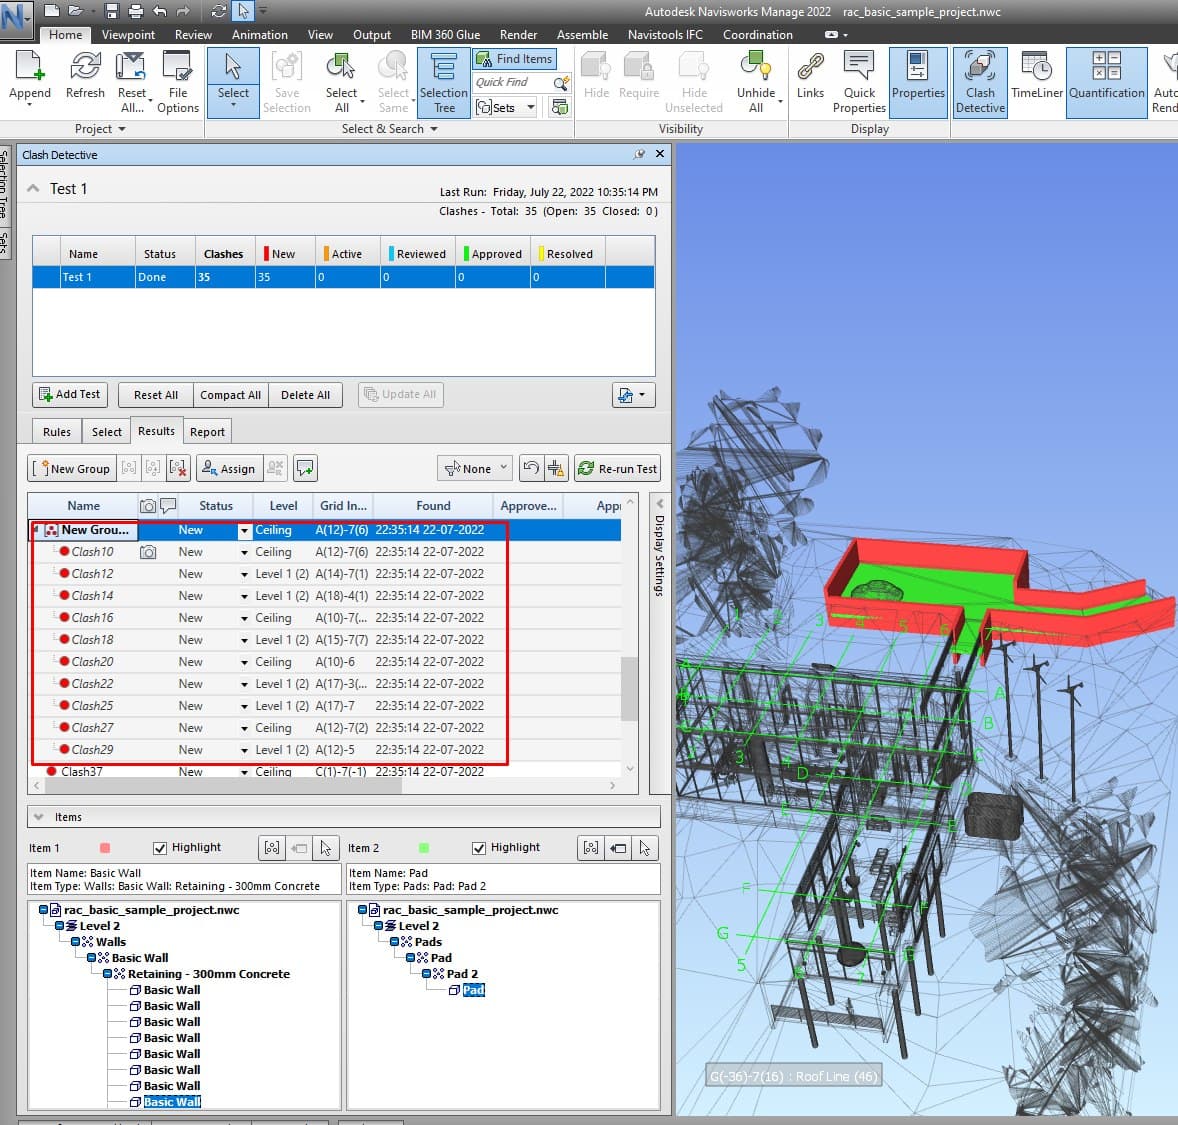This screenshot has height=1125, width=1178.
Task: Open Clash Detective tool
Action: [980, 81]
